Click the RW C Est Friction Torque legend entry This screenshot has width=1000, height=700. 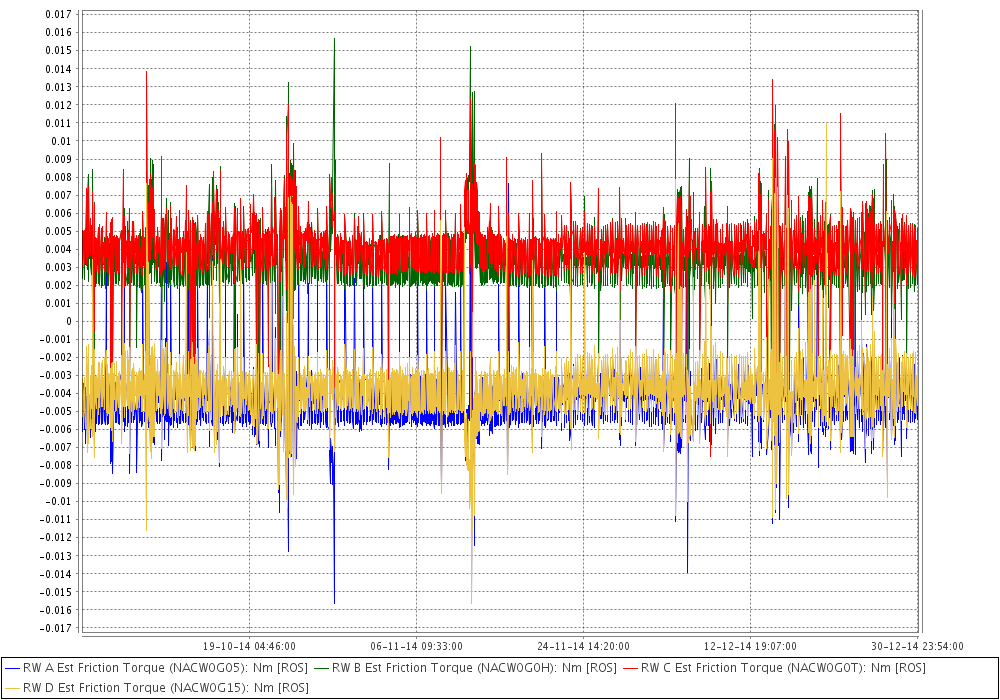(x=774, y=668)
